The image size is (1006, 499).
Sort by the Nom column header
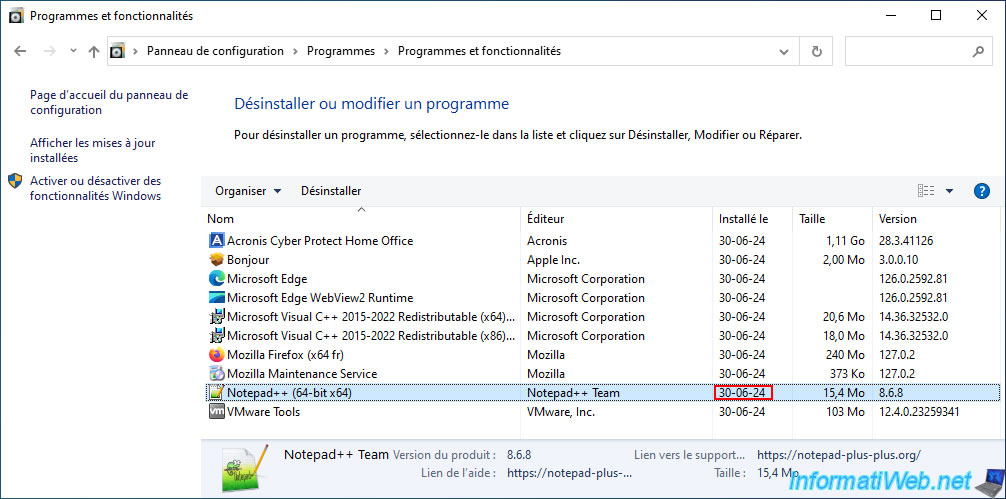pos(362,219)
